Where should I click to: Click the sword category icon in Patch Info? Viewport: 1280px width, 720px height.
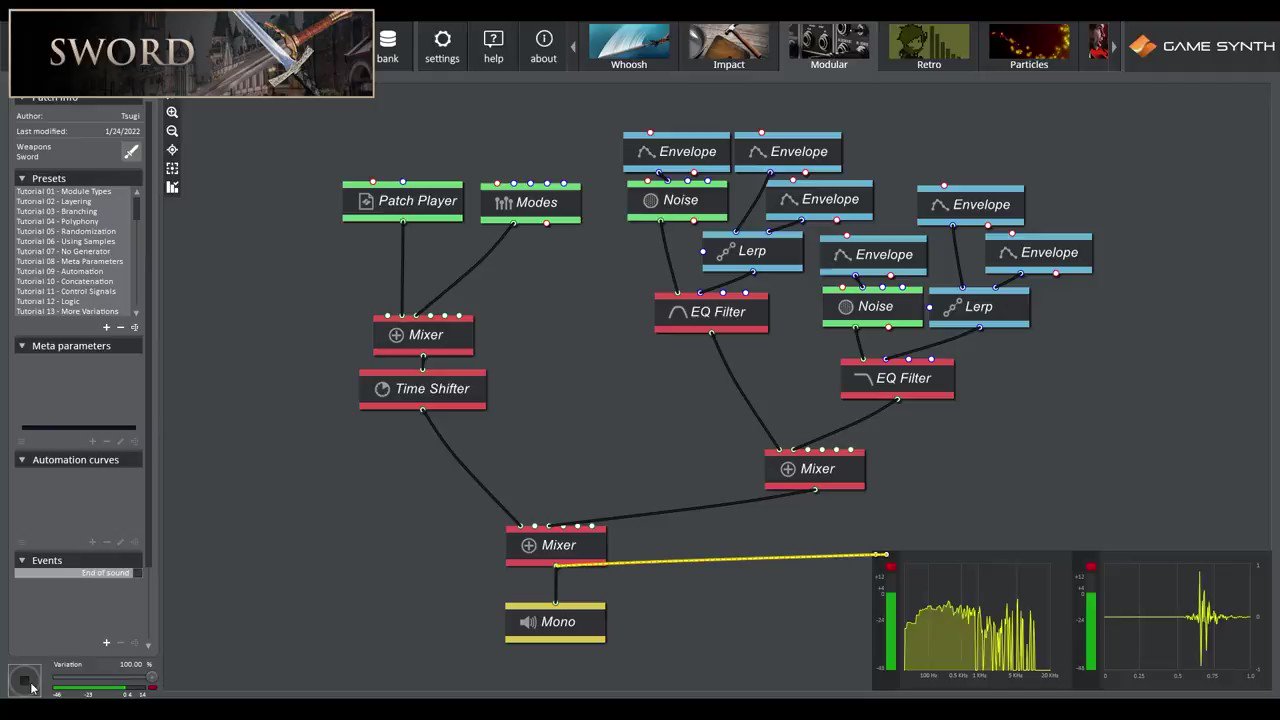(x=131, y=152)
